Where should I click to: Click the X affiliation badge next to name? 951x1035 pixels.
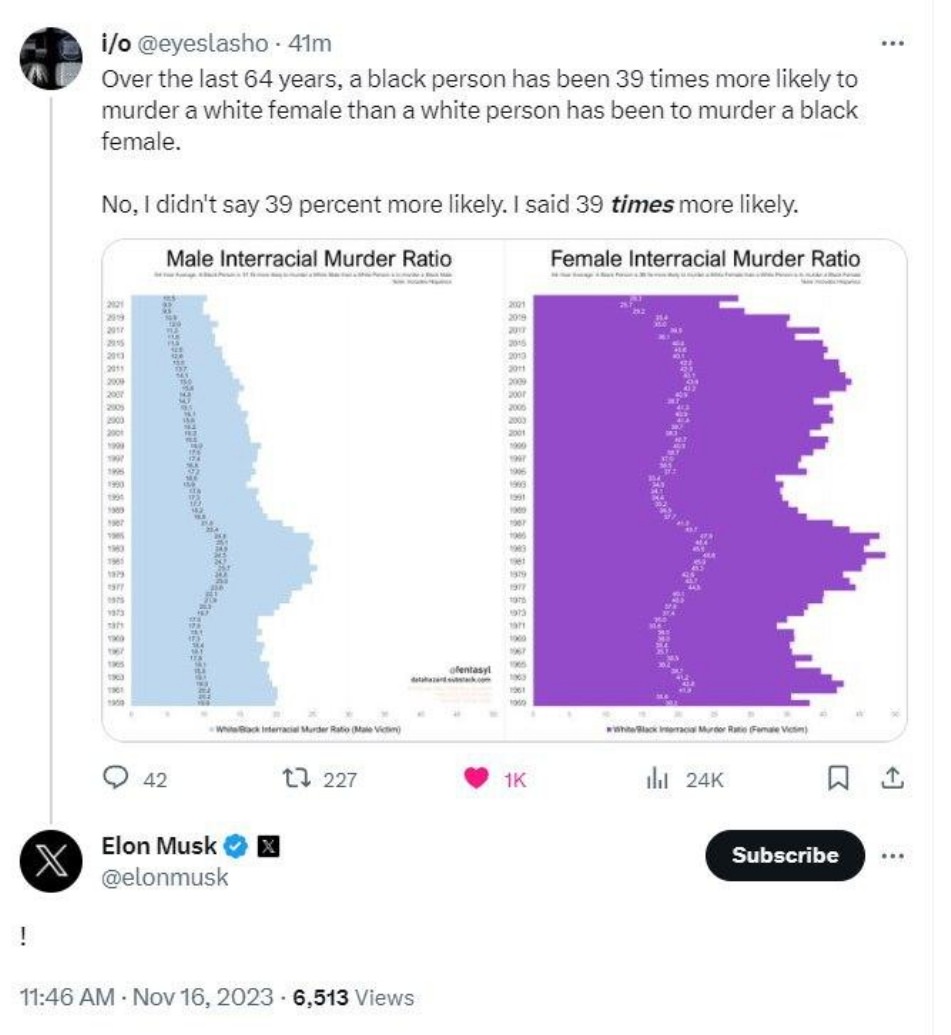268,846
